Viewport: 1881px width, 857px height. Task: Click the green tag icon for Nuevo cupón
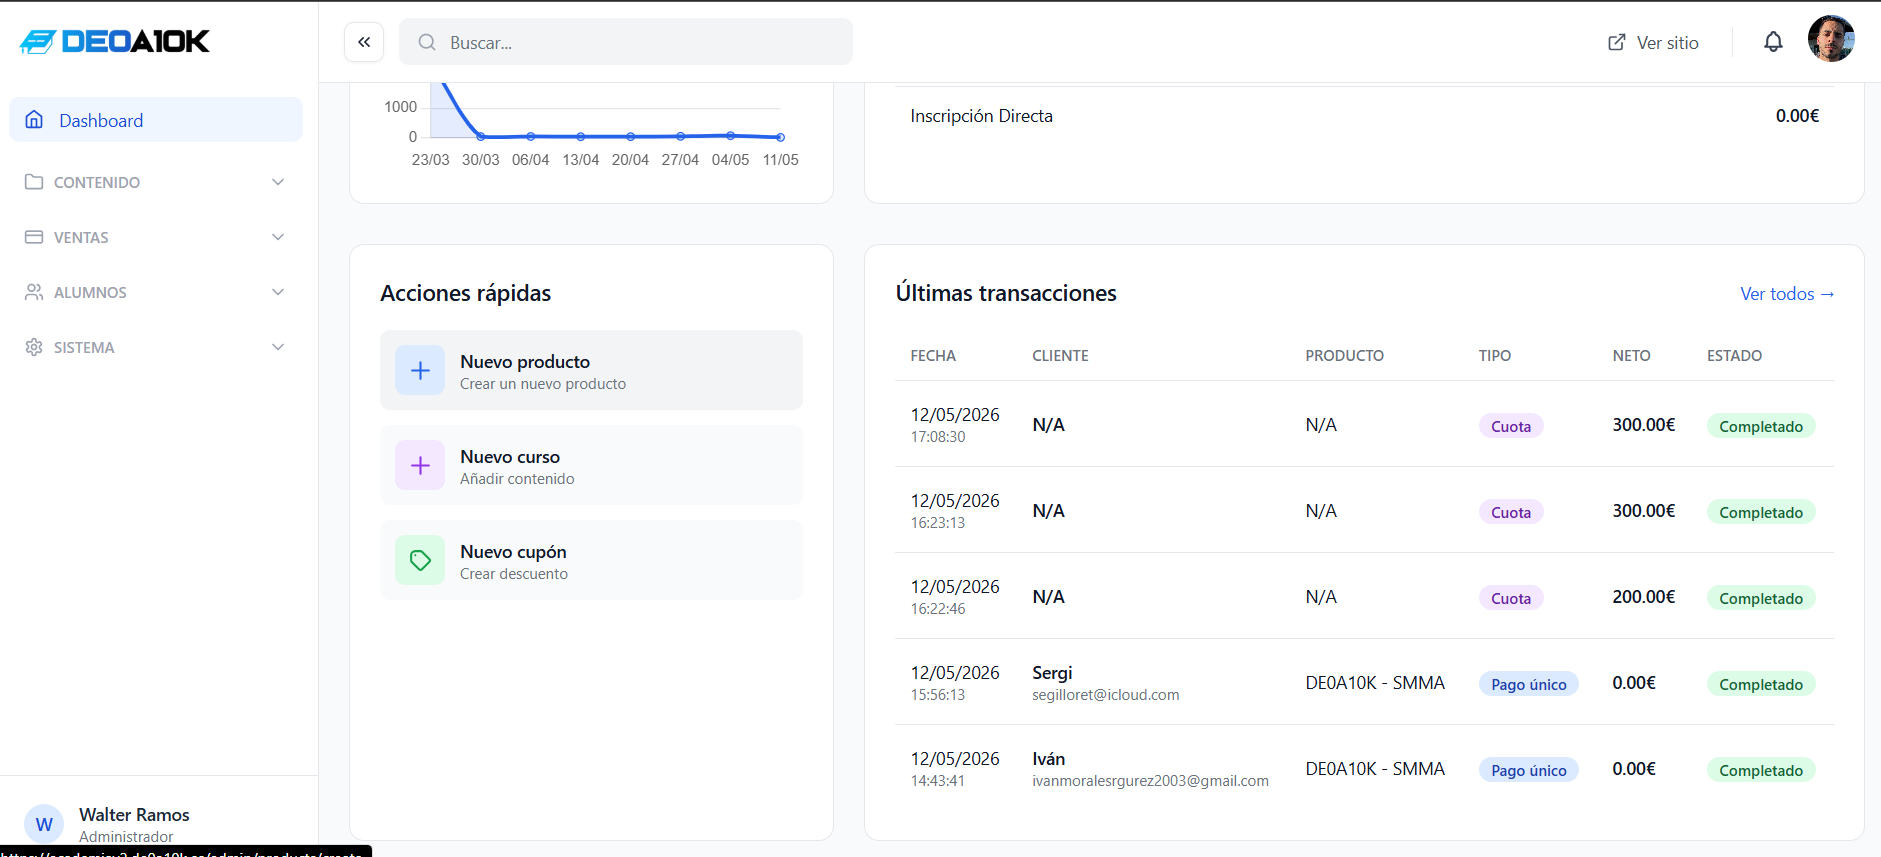pyautogui.click(x=420, y=560)
